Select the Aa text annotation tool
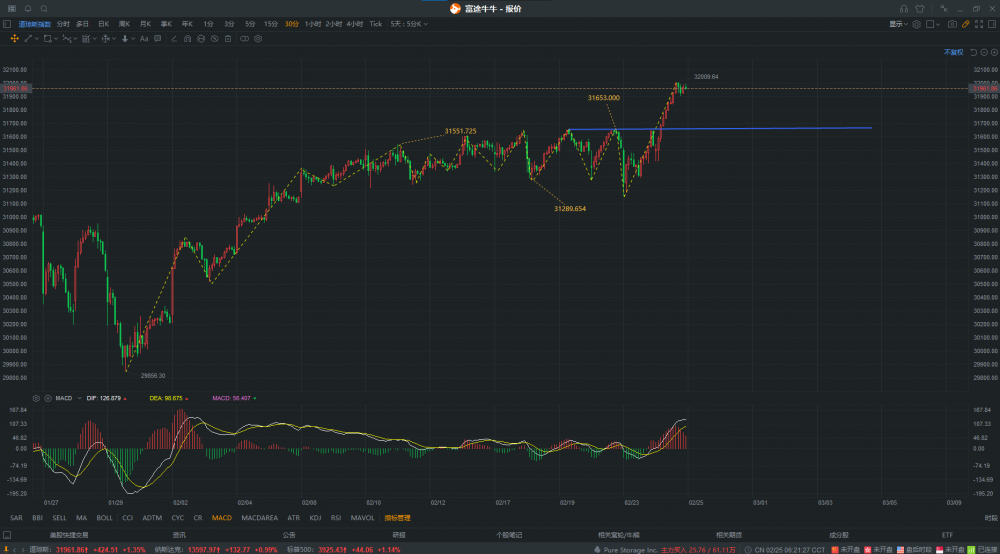 (x=144, y=39)
